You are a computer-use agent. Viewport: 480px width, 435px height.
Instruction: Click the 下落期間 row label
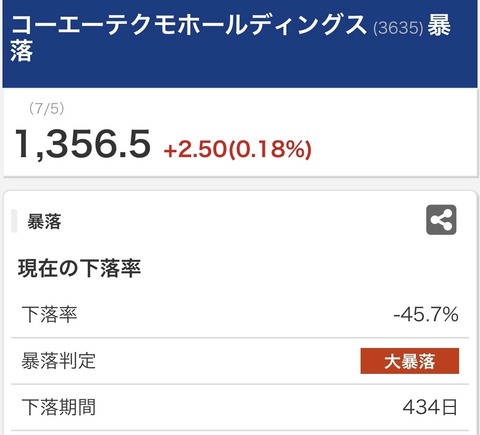tap(59, 407)
